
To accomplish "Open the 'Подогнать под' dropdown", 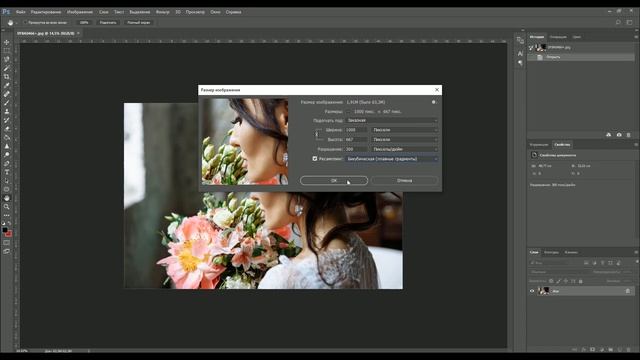I will (x=392, y=120).
